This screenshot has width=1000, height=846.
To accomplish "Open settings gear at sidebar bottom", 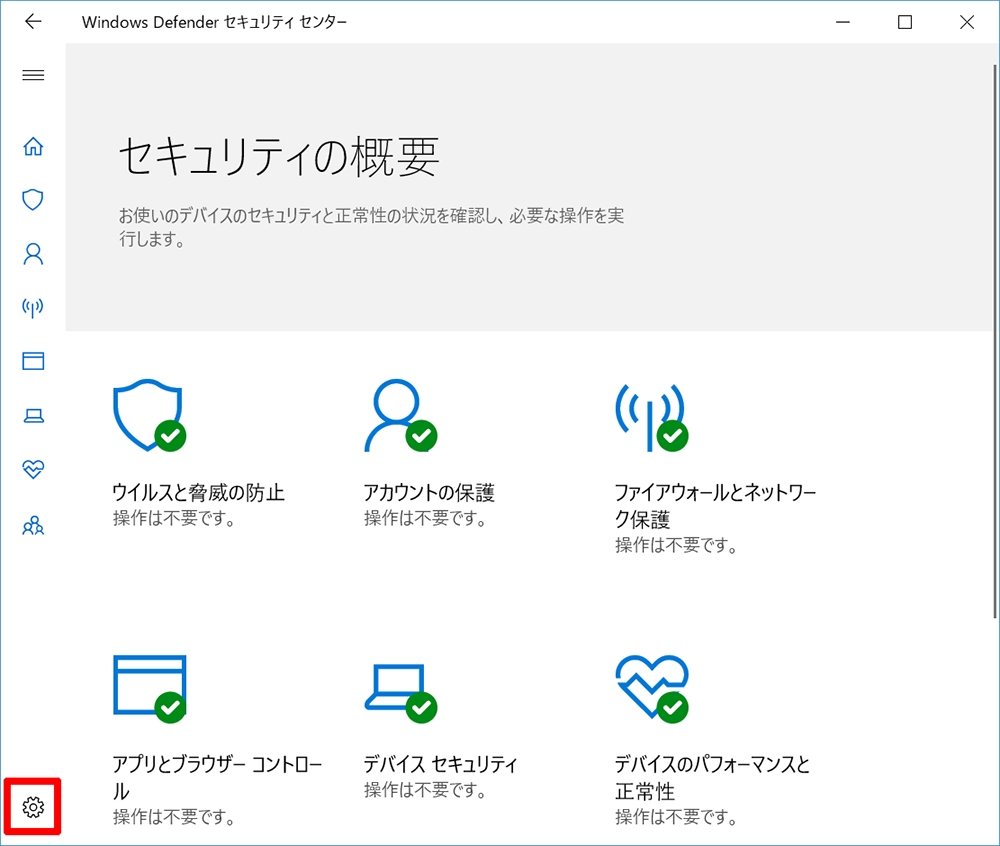I will pos(33,807).
